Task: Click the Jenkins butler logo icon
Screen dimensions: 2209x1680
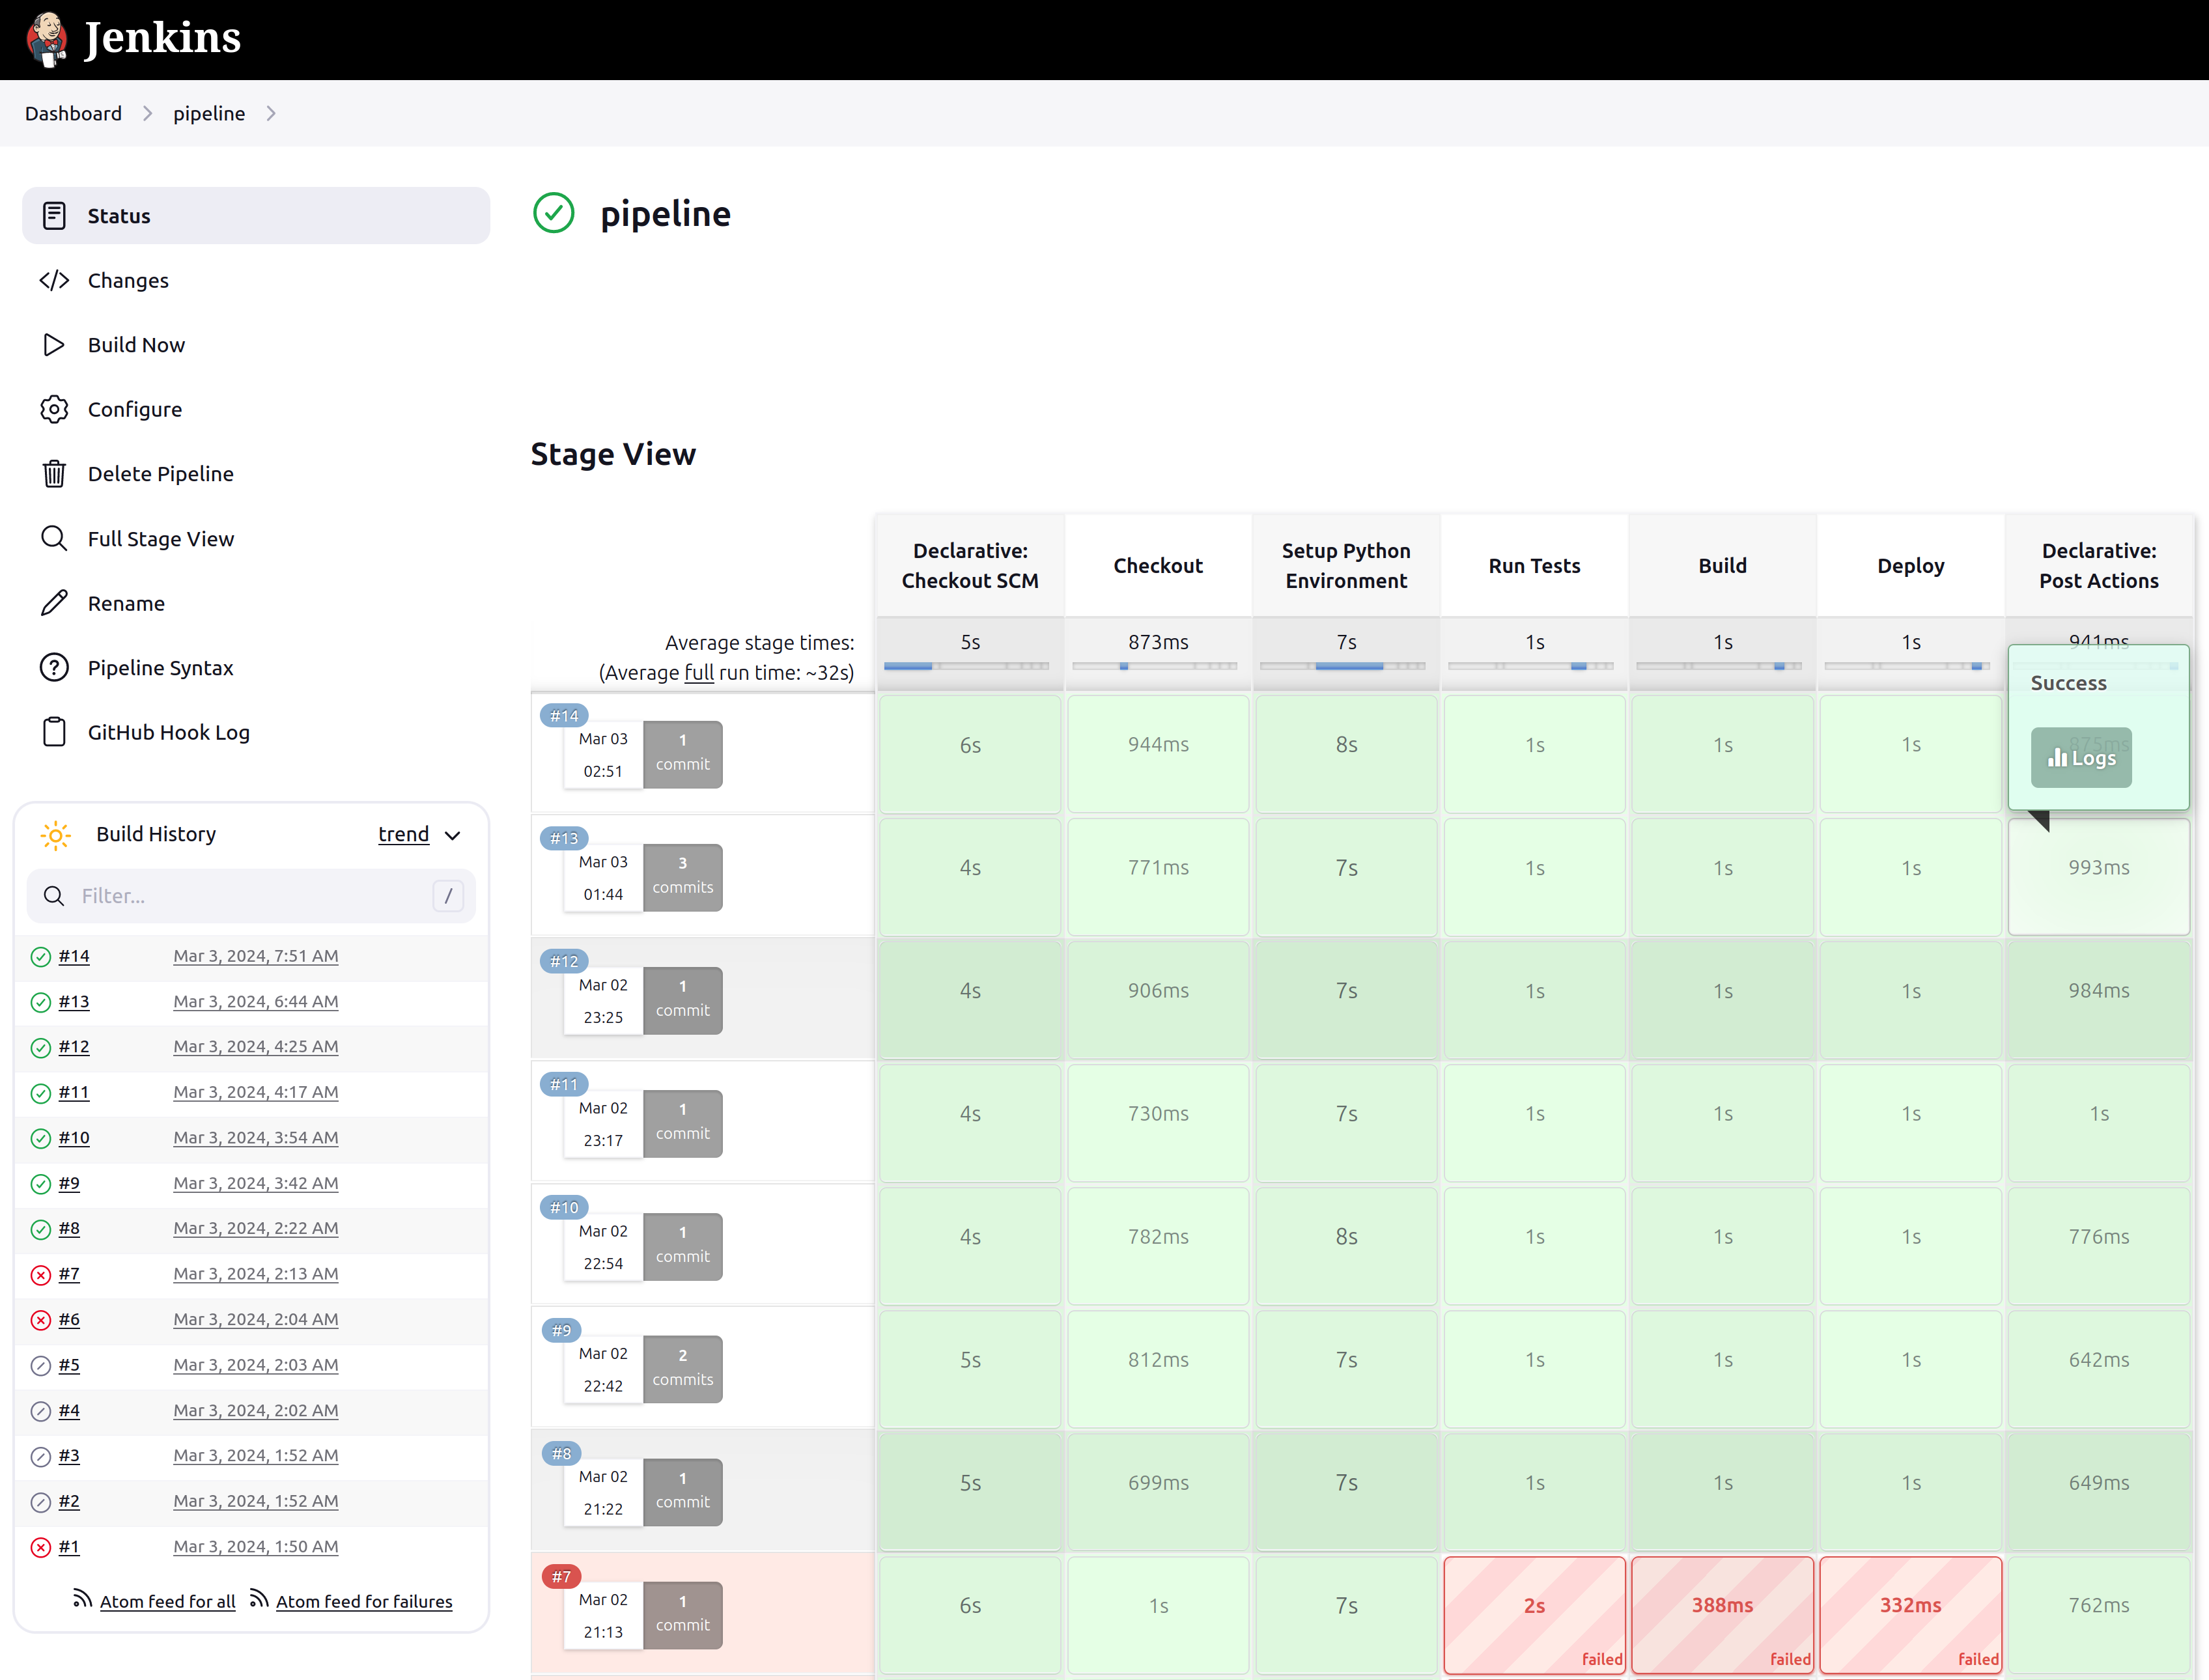Action: click(47, 39)
